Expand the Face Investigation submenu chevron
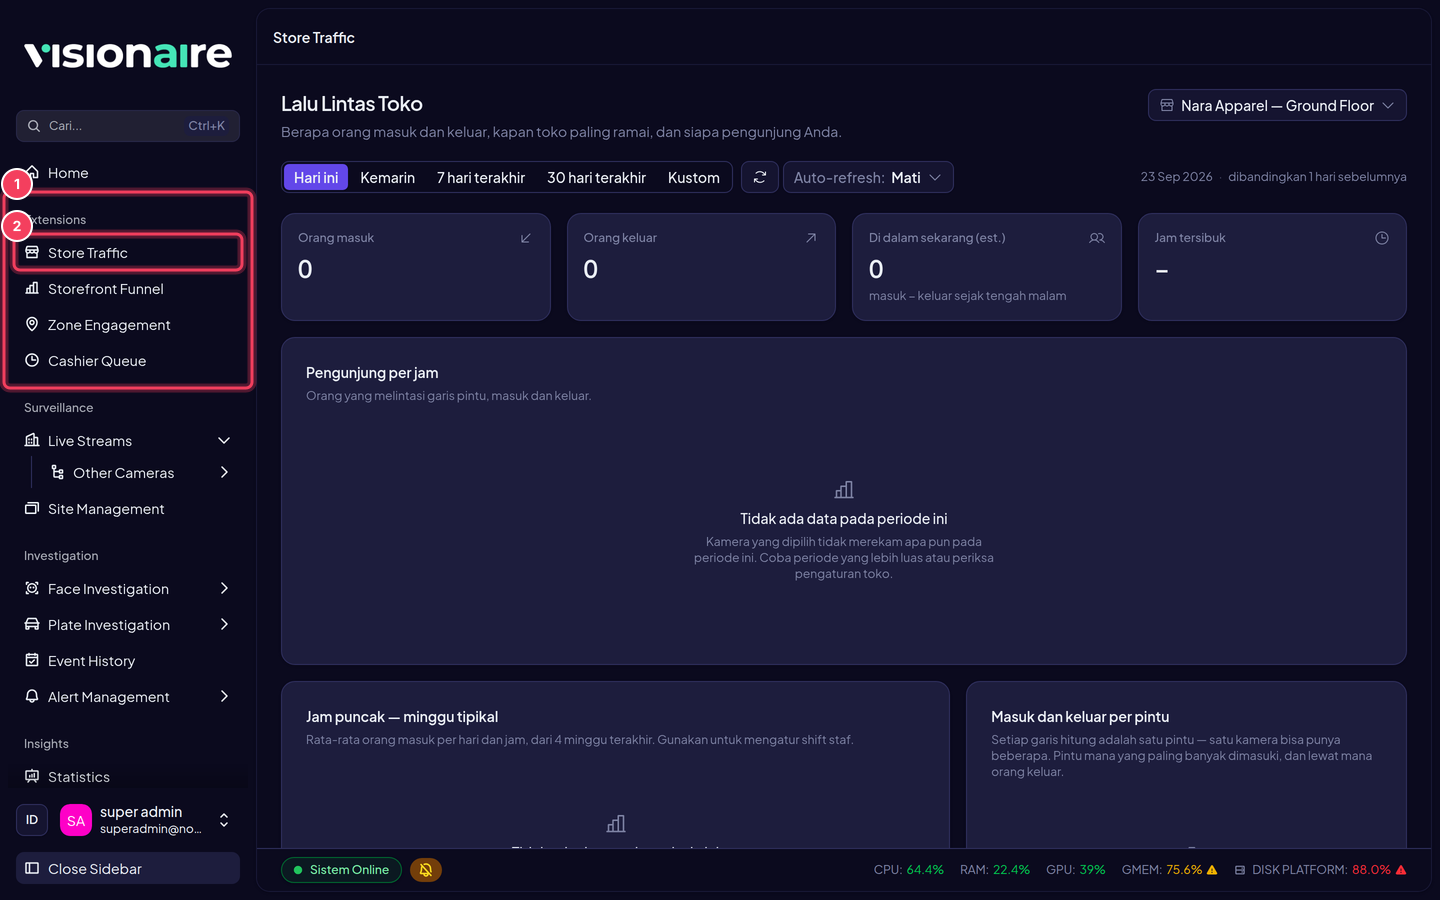The height and width of the screenshot is (900, 1440). 224,588
